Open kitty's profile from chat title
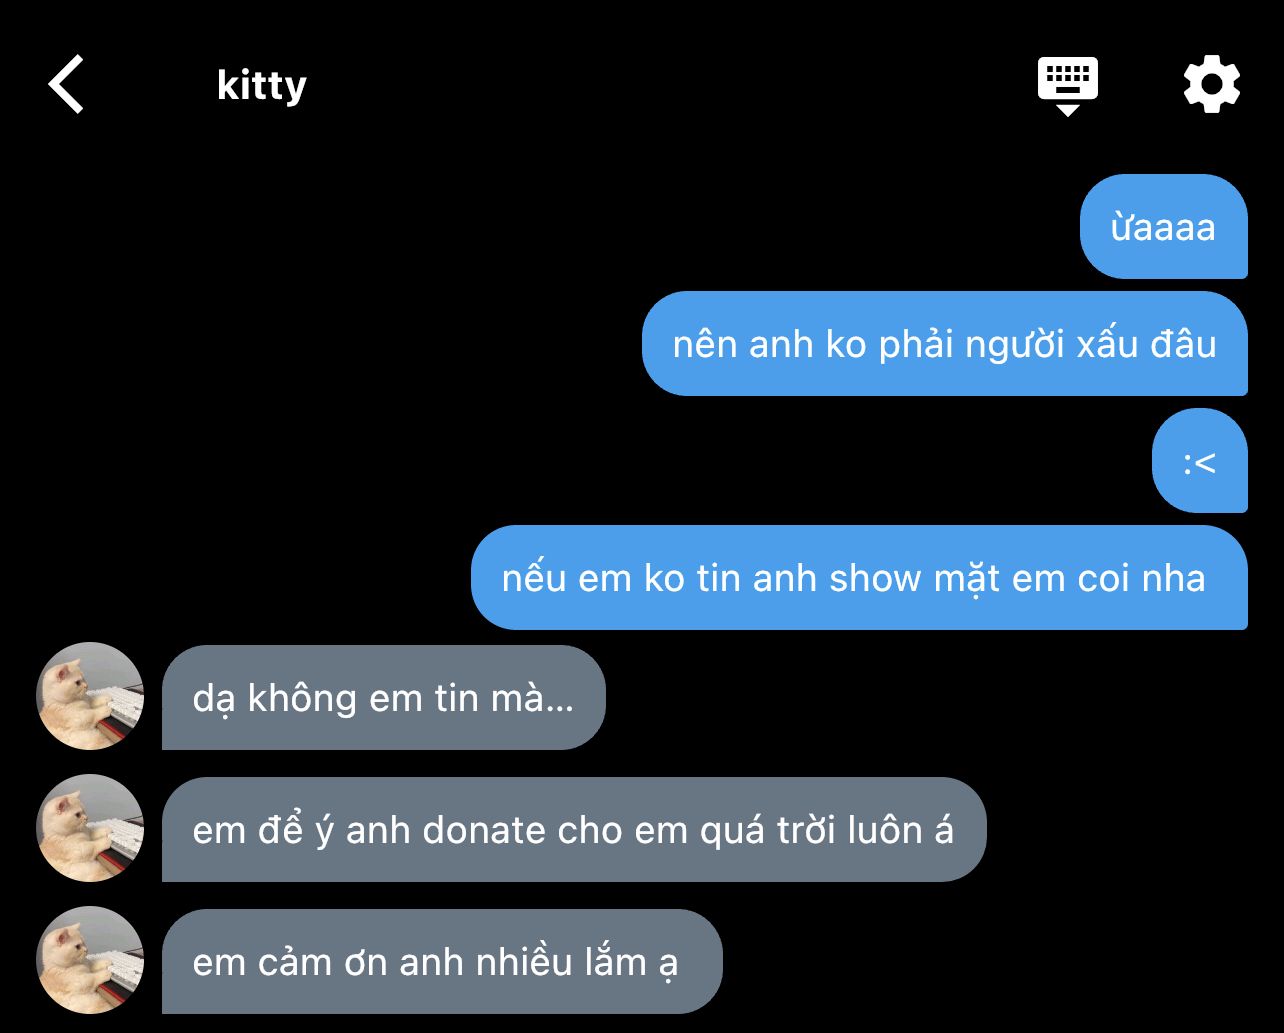1284x1033 pixels. (261, 86)
